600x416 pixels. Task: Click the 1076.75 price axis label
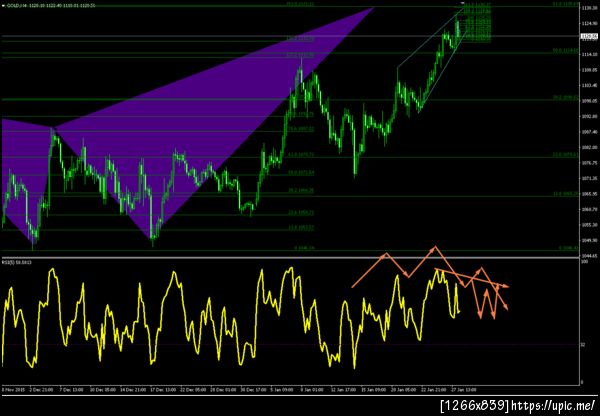click(589, 163)
